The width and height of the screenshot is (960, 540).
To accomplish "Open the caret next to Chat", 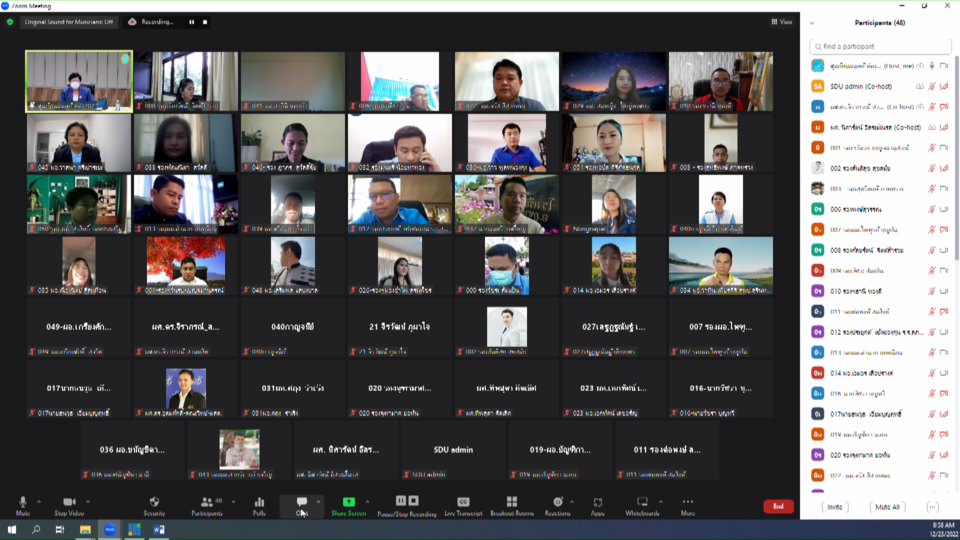I will coord(318,502).
